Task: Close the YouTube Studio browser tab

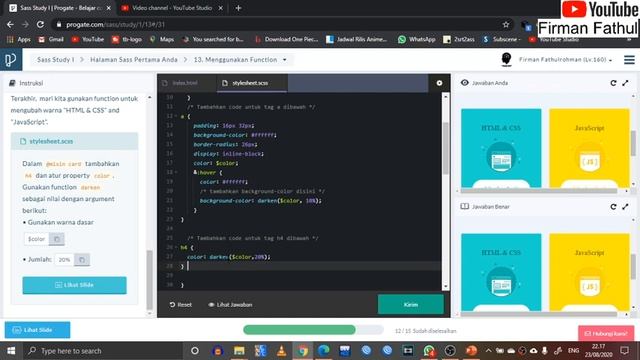Action: click(x=220, y=8)
